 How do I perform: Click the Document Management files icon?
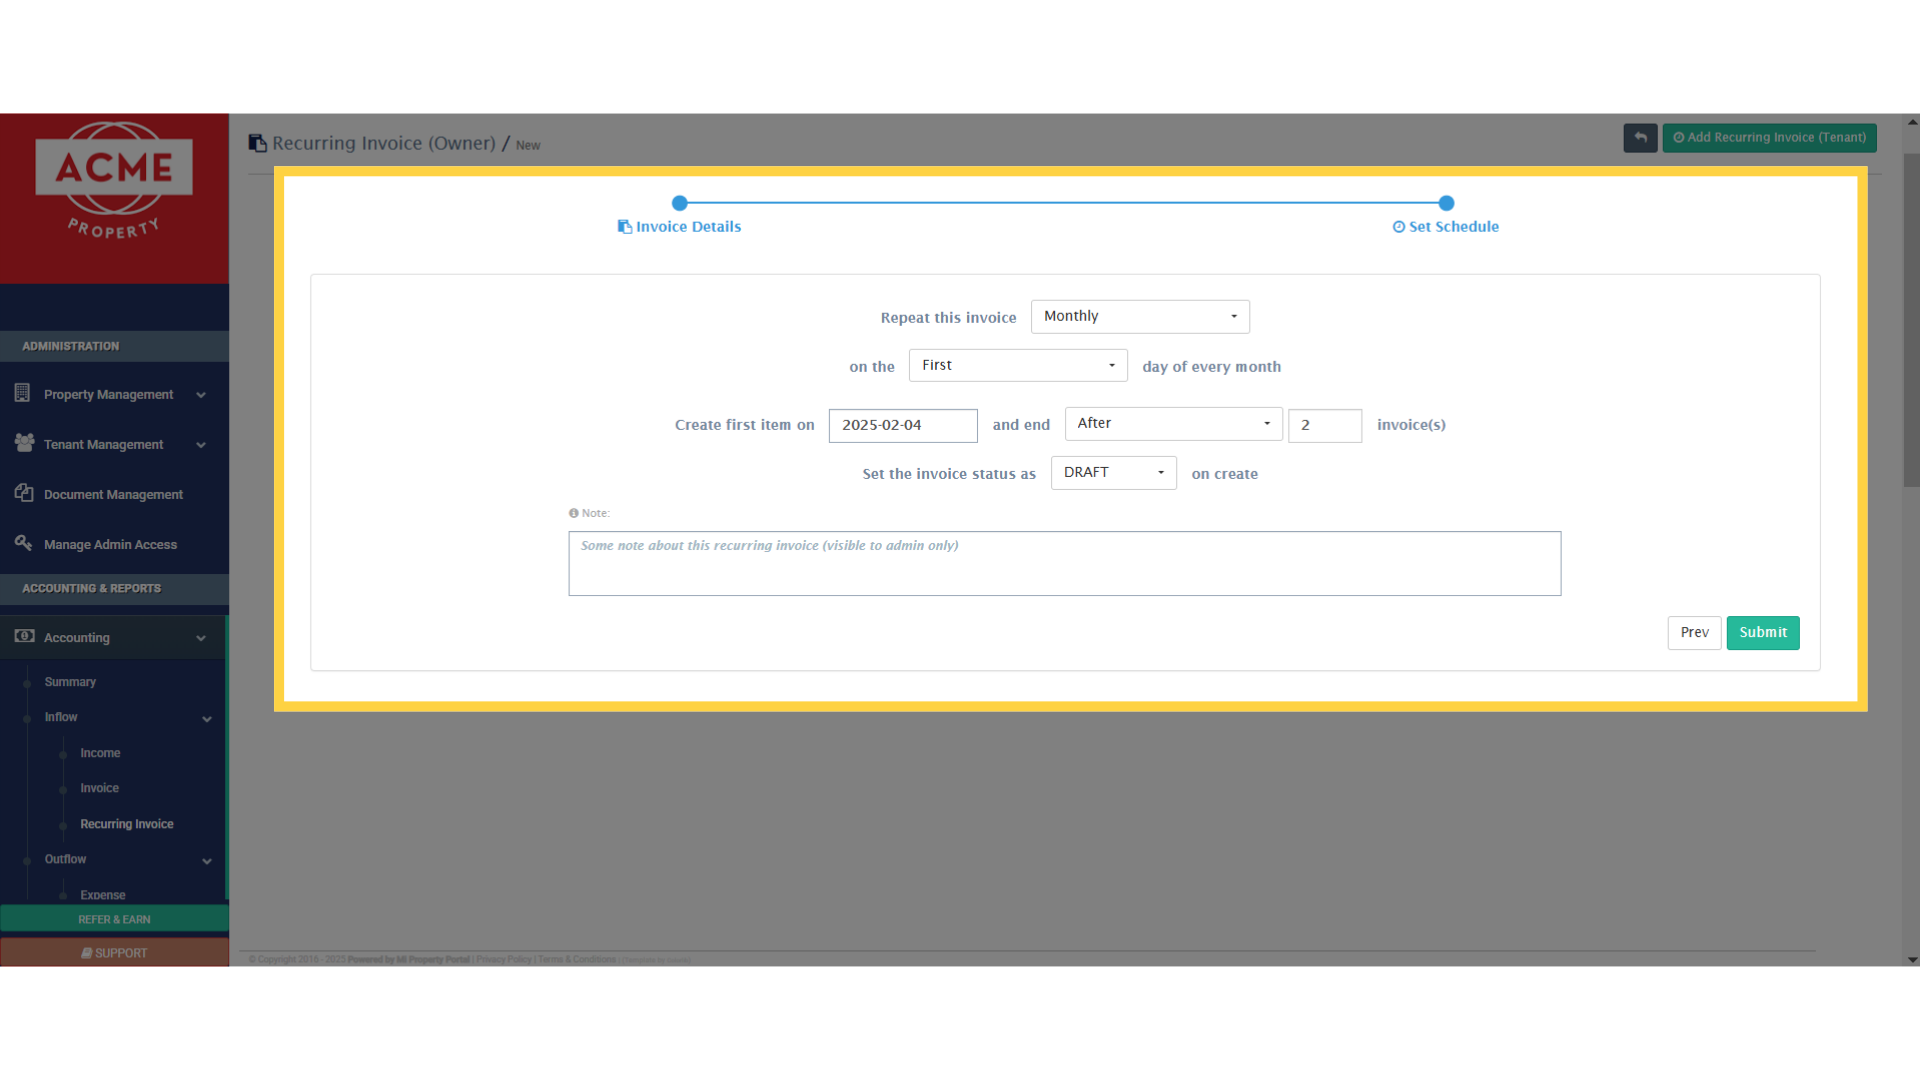pos(24,493)
